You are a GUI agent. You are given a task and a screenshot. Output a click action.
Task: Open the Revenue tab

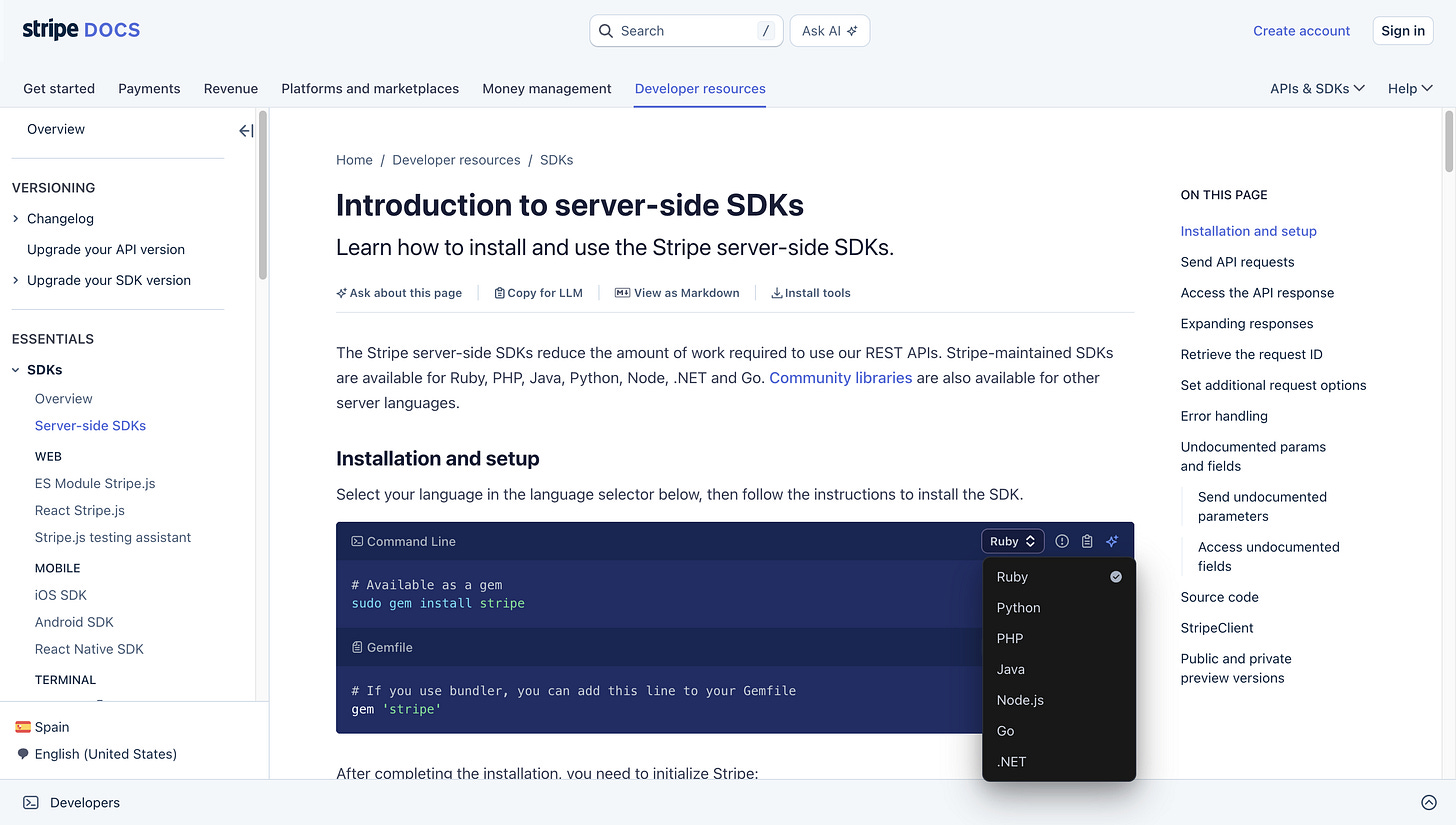pos(231,88)
